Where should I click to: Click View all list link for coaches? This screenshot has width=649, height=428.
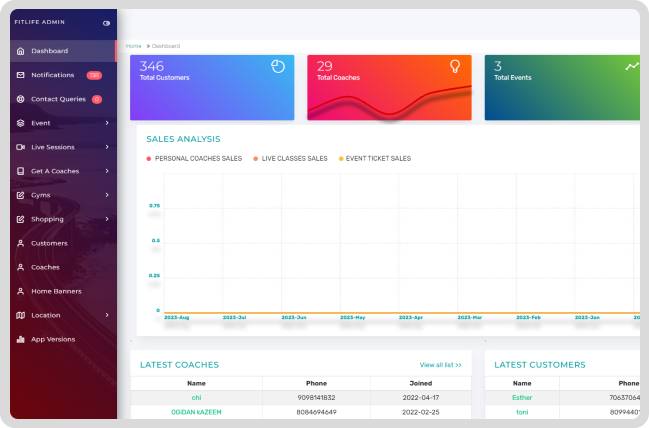(x=440, y=365)
